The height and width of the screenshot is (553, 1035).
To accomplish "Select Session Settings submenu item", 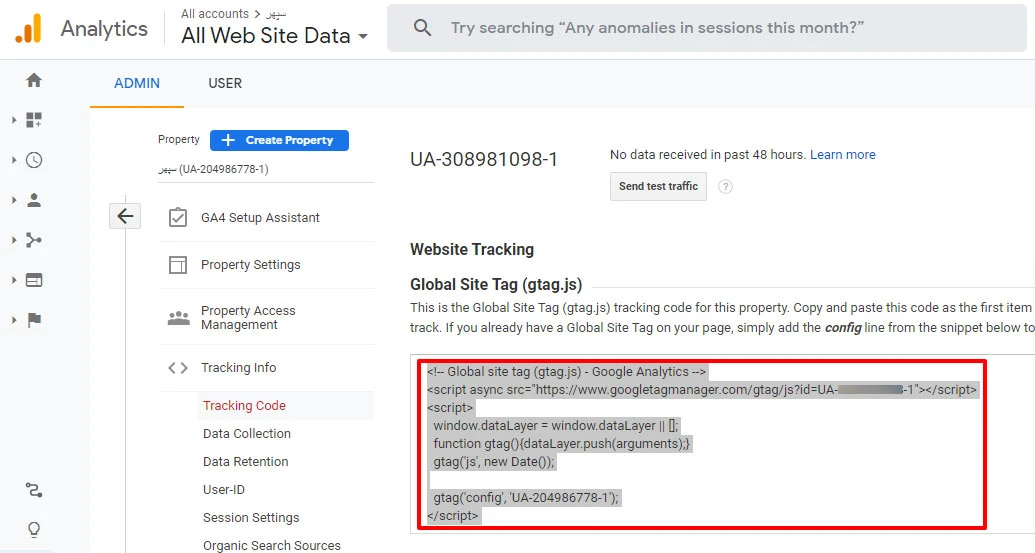I will tap(251, 518).
